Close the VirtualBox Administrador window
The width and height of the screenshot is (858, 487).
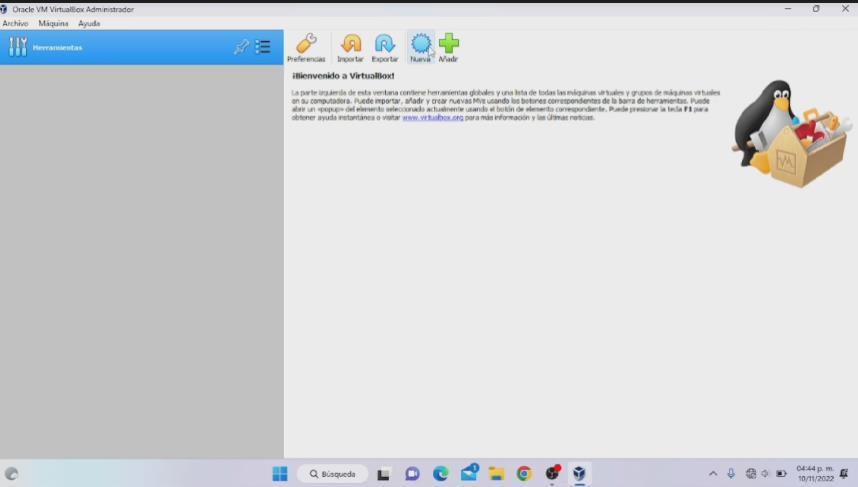(845, 9)
